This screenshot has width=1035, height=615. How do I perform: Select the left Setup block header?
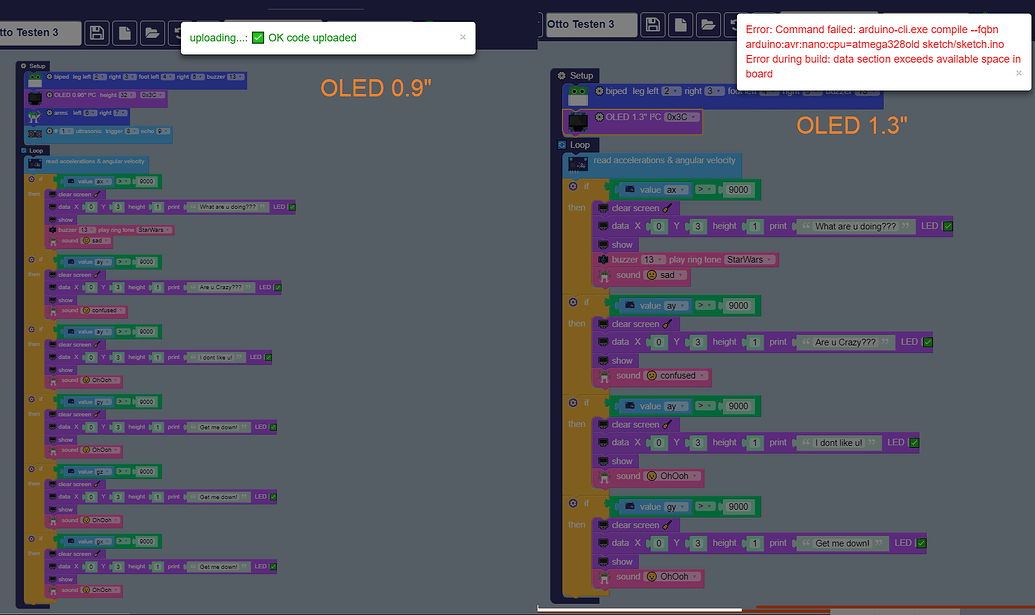point(33,66)
